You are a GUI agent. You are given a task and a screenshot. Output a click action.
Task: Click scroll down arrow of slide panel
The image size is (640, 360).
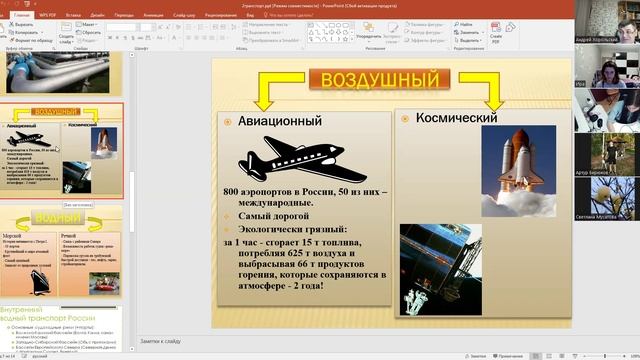pos(132,349)
